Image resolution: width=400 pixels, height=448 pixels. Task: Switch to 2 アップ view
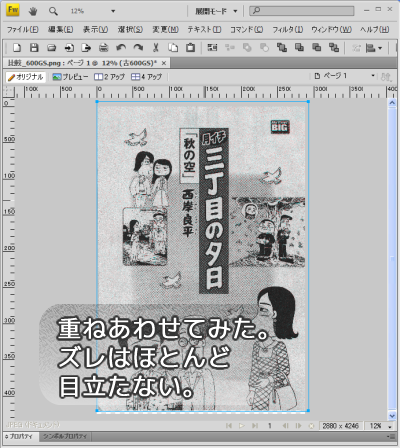point(109,77)
